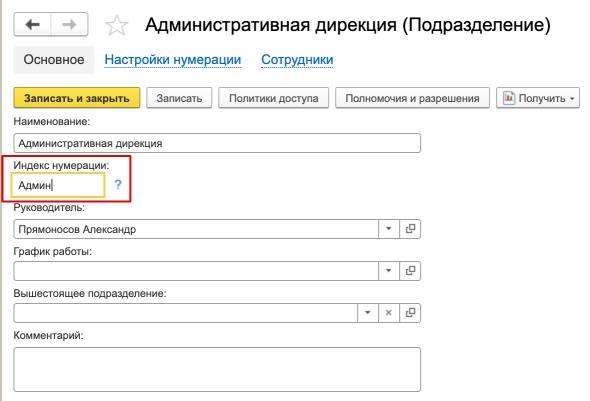Click the Записать button
The height and width of the screenshot is (401, 590).
tap(179, 98)
